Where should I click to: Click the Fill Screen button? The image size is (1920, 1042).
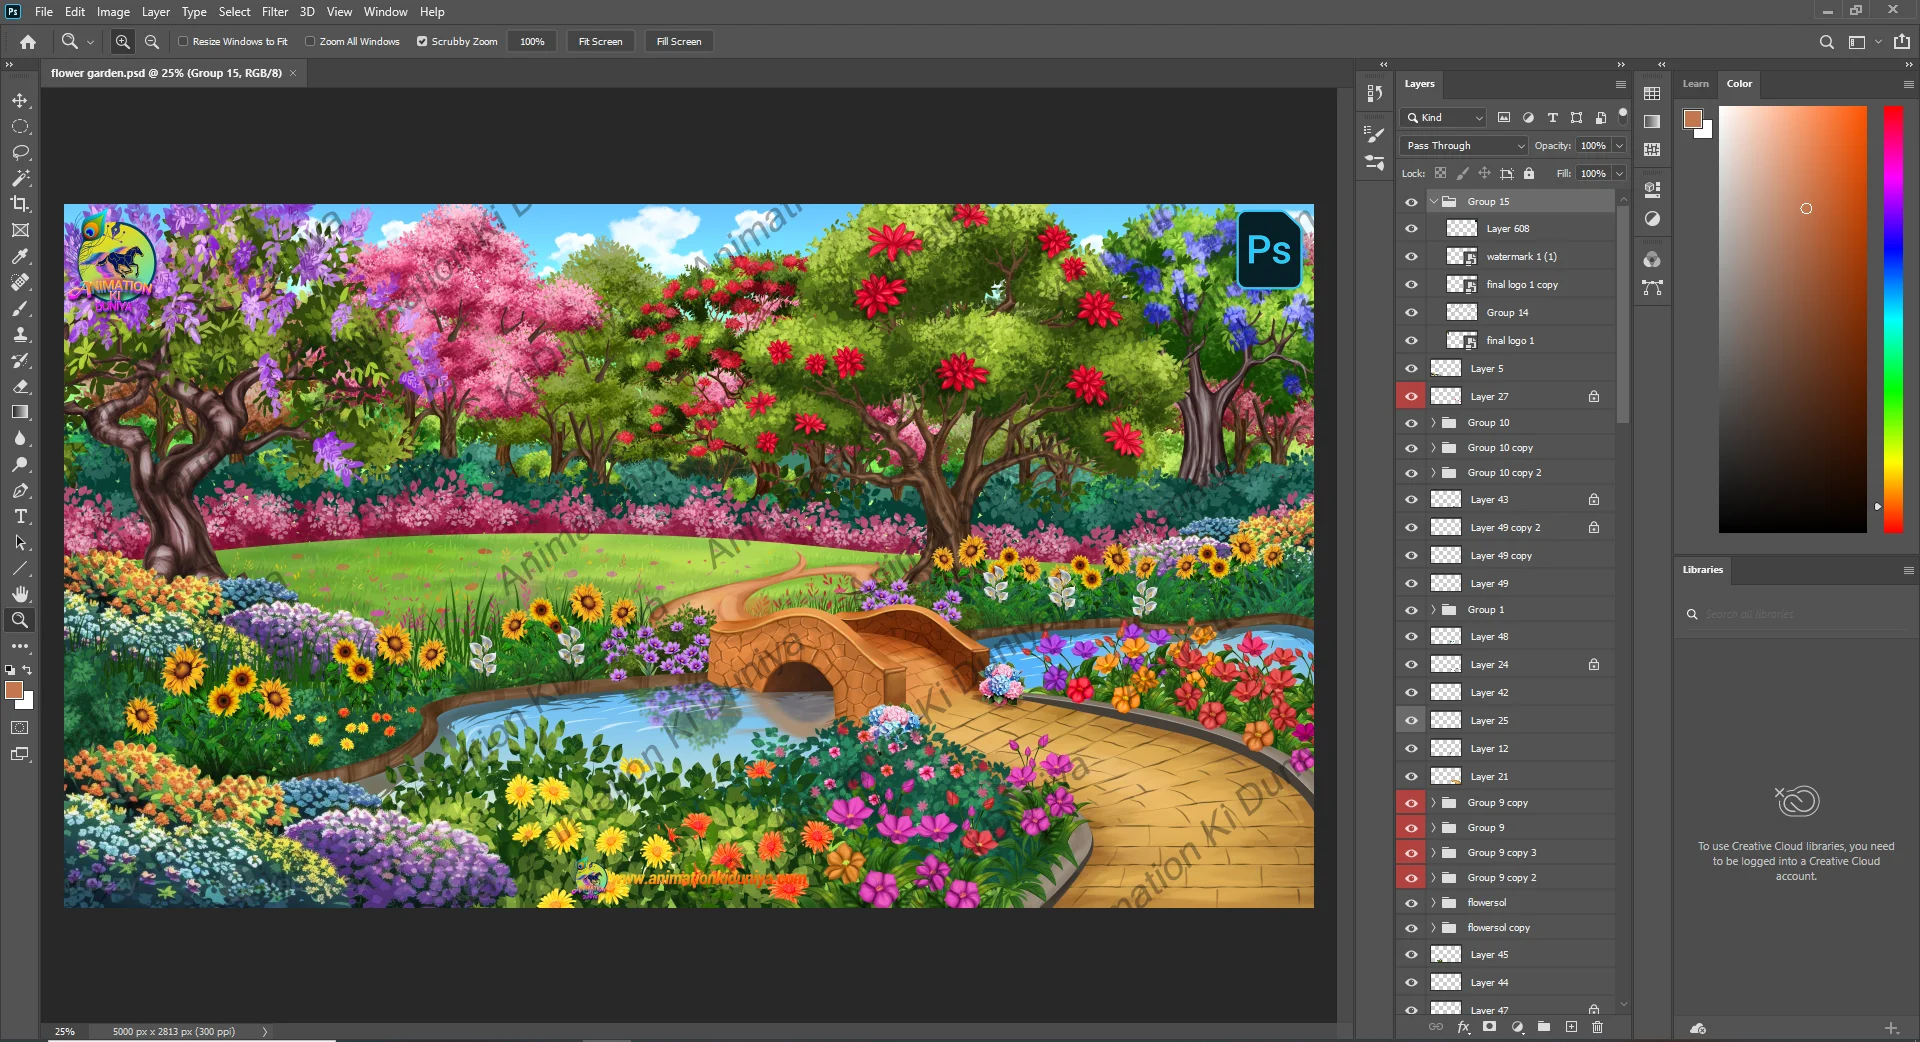(x=678, y=42)
